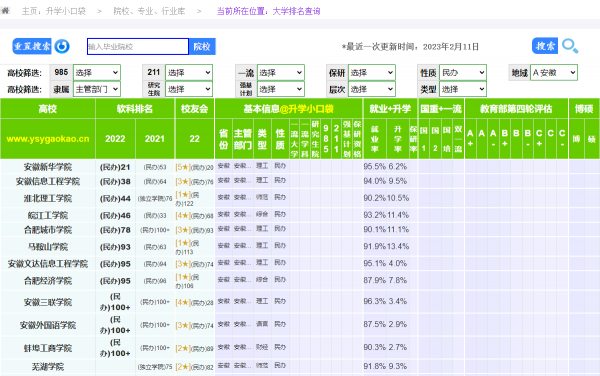Click the home icon in breadcrumb
The image size is (600, 376).
(x=5, y=11)
